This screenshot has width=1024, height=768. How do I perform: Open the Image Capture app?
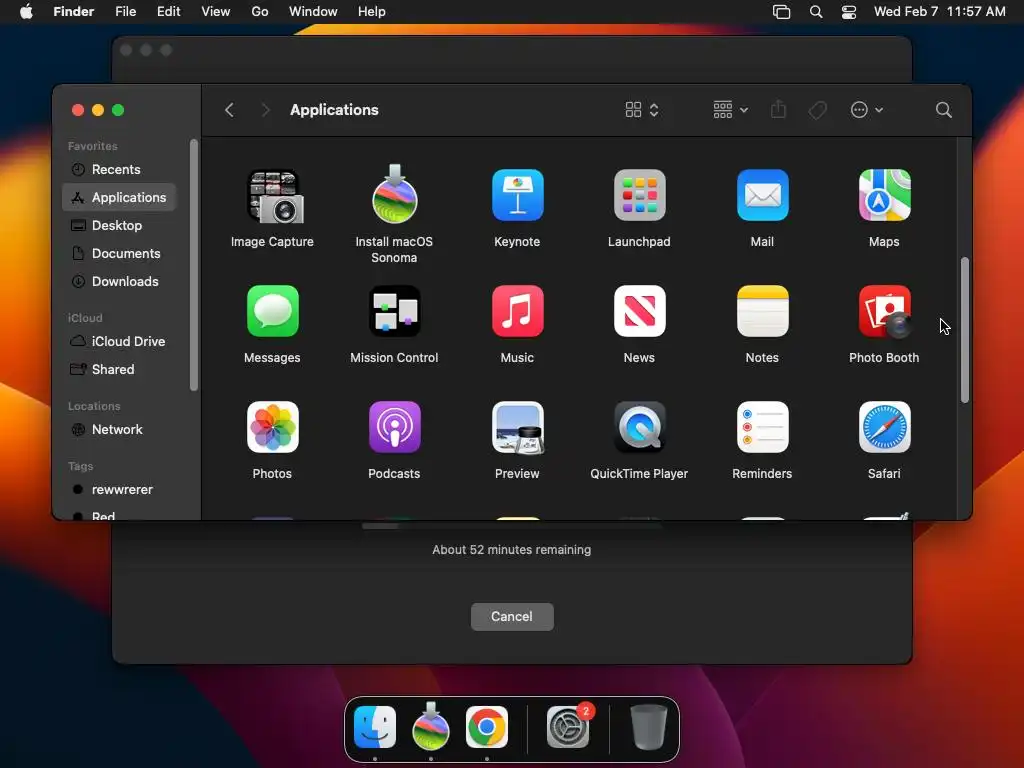point(272,196)
